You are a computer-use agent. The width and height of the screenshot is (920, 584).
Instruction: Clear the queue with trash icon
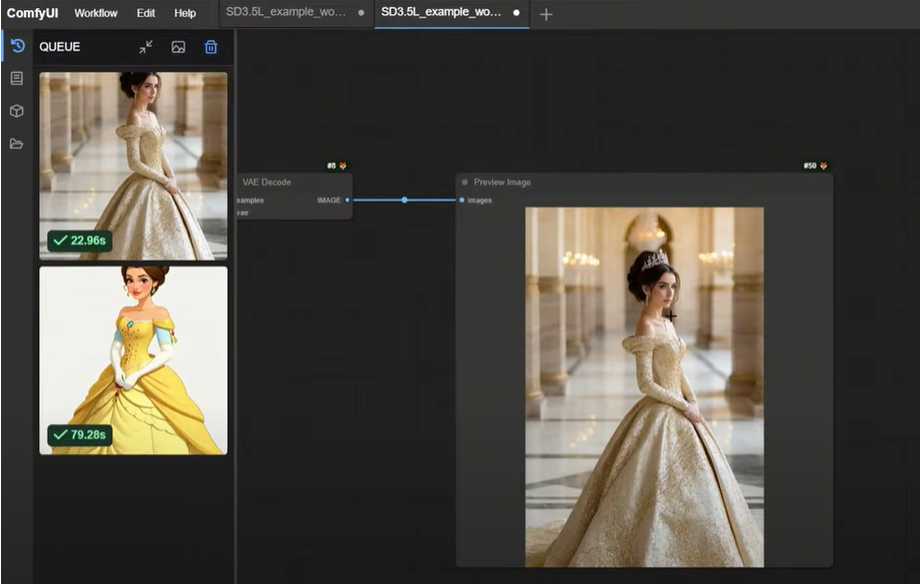click(211, 47)
